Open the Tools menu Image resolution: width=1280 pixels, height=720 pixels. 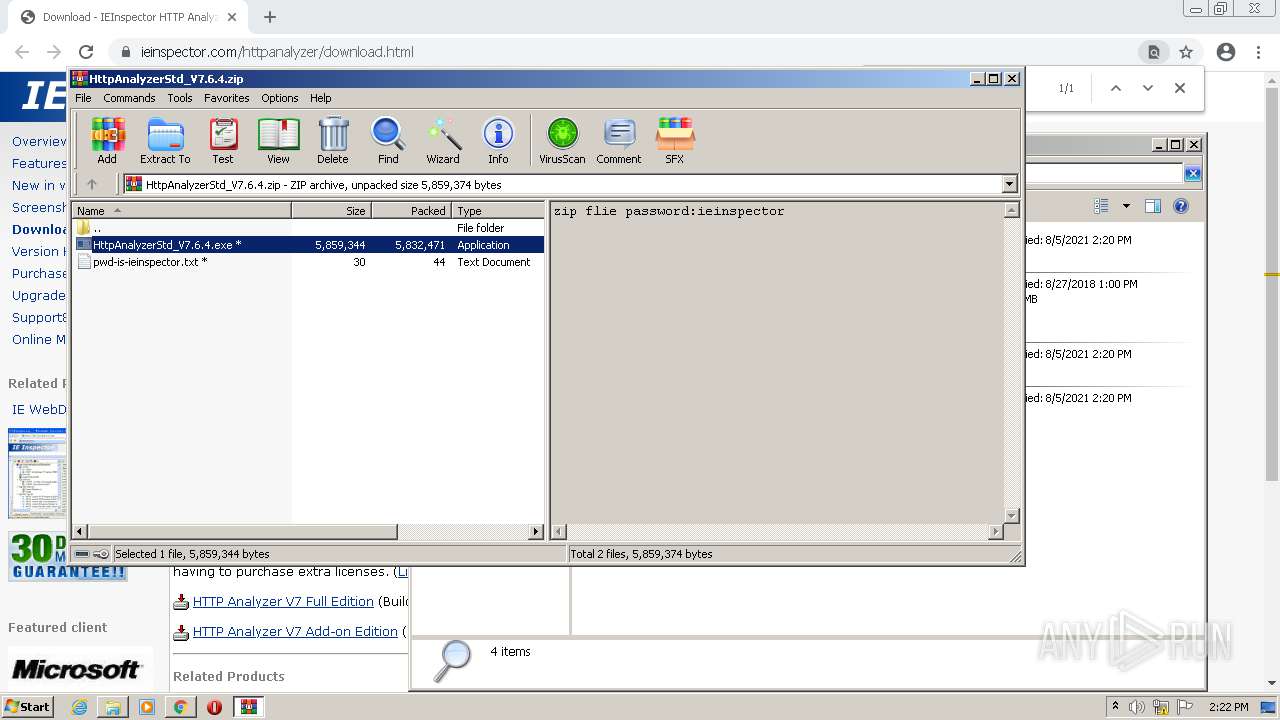pos(180,98)
